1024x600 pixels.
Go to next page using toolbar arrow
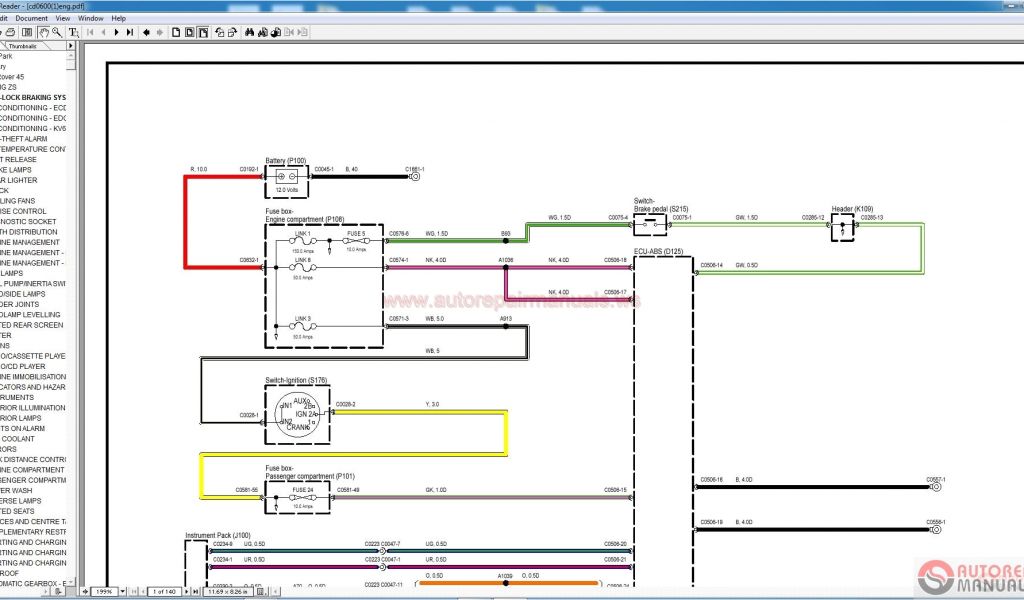117,32
